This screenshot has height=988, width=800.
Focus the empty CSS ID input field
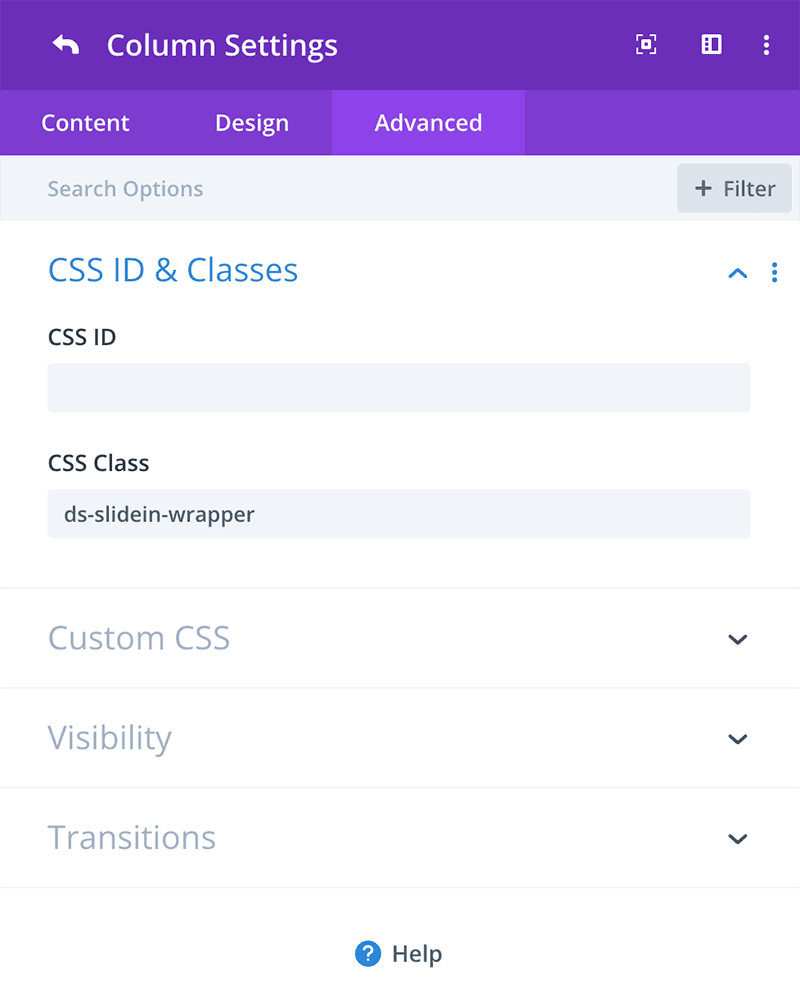(399, 388)
